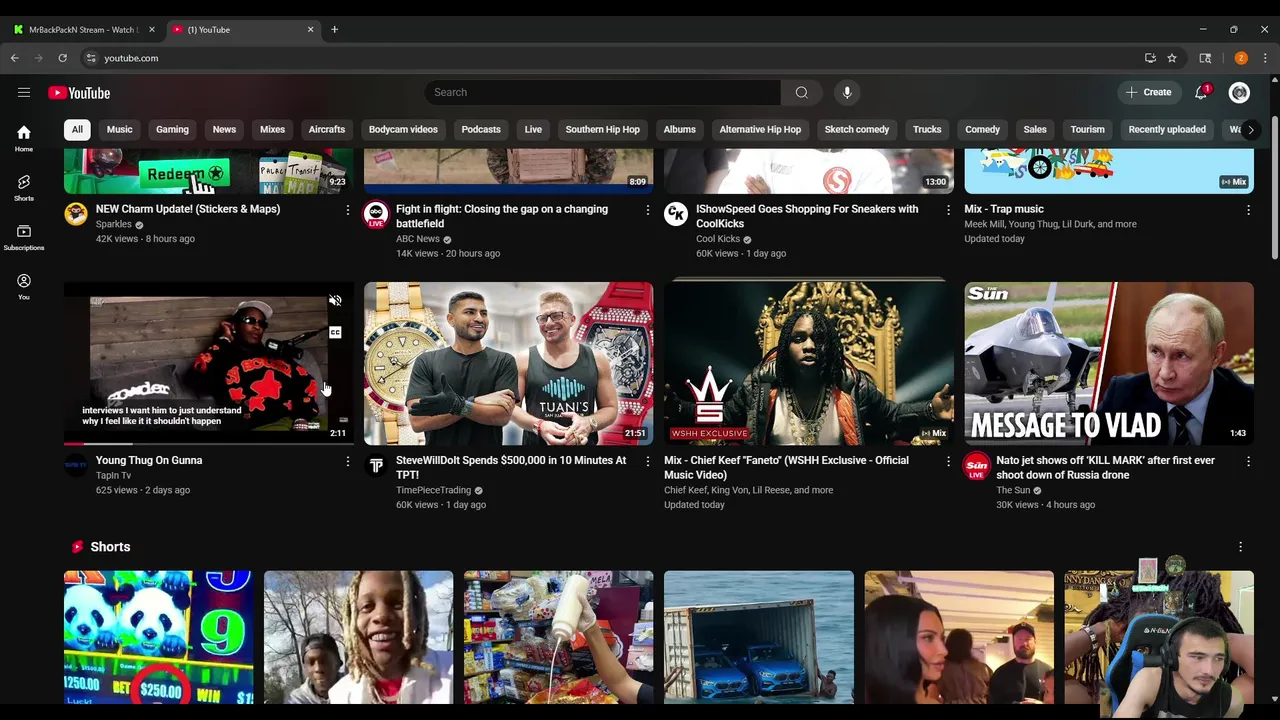Open Sparkles channel avatar
This screenshot has width=1280, height=720.
coord(76,213)
